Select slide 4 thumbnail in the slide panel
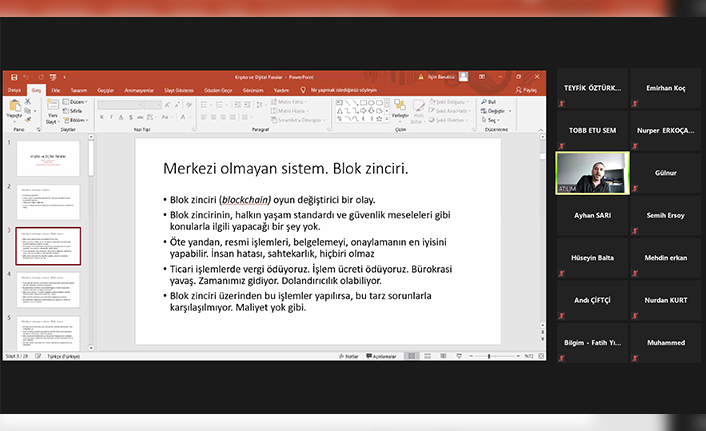This screenshot has height=431, width=706. click(x=48, y=290)
